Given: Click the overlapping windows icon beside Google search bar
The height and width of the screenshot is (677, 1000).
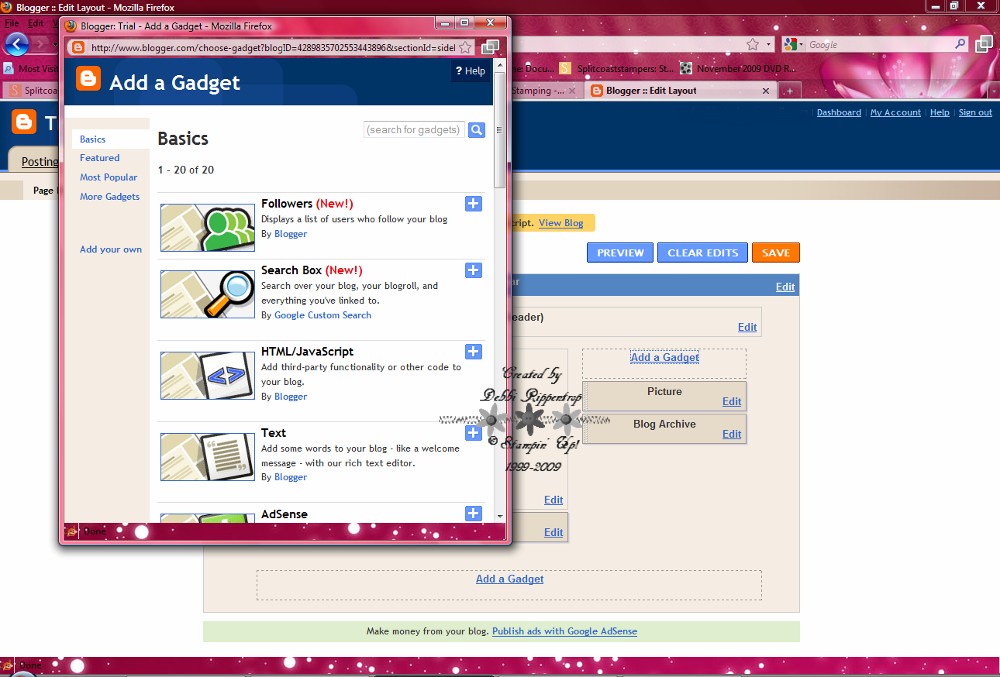Looking at the screenshot, I should (983, 44).
